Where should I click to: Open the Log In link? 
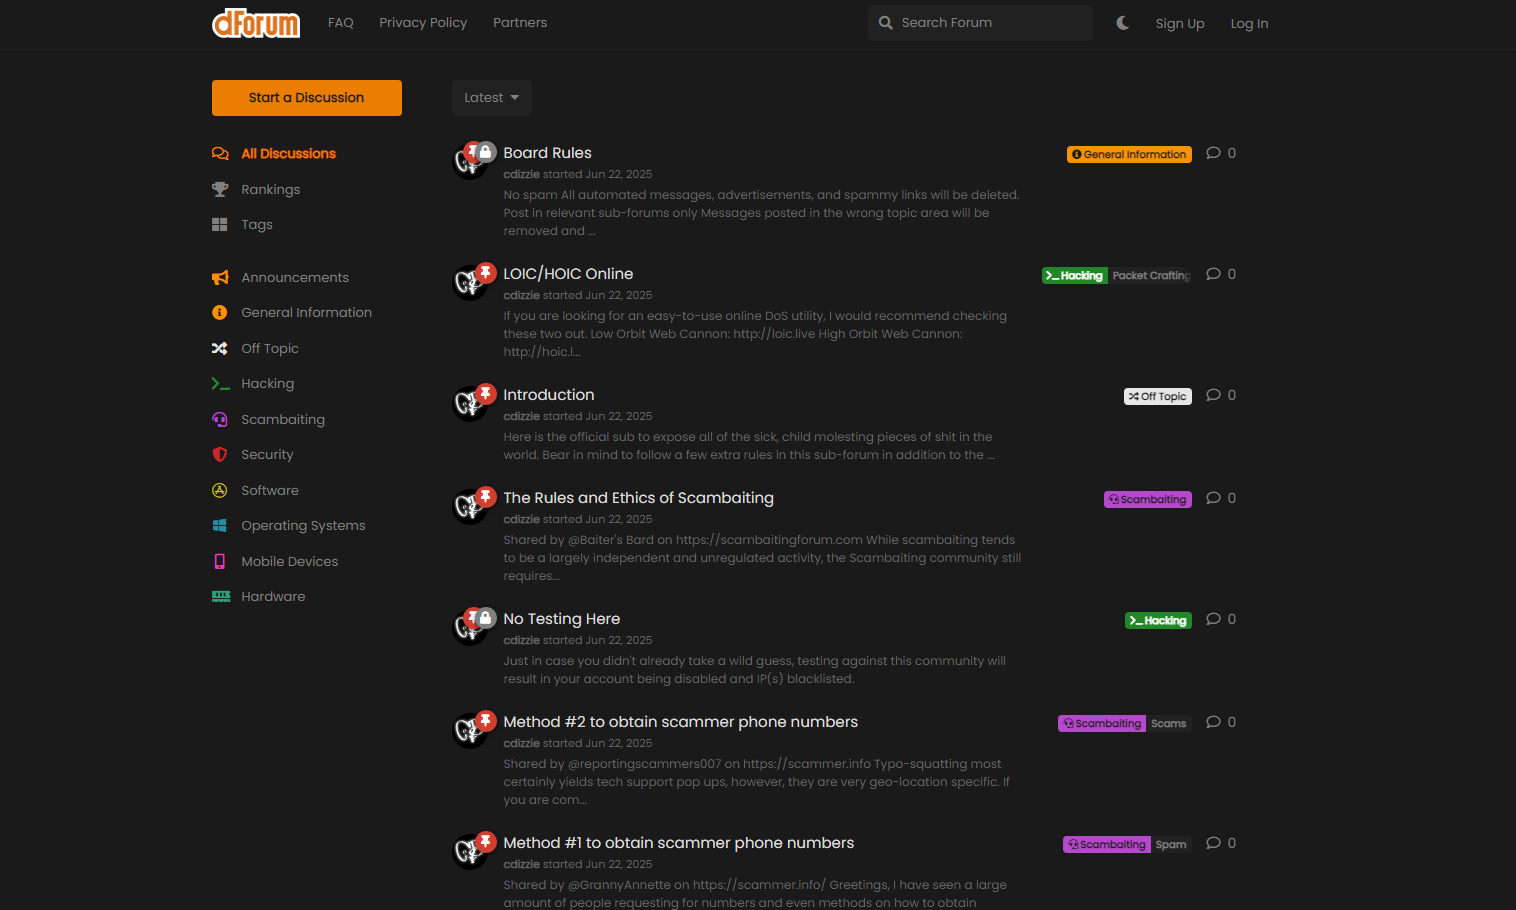click(1249, 22)
